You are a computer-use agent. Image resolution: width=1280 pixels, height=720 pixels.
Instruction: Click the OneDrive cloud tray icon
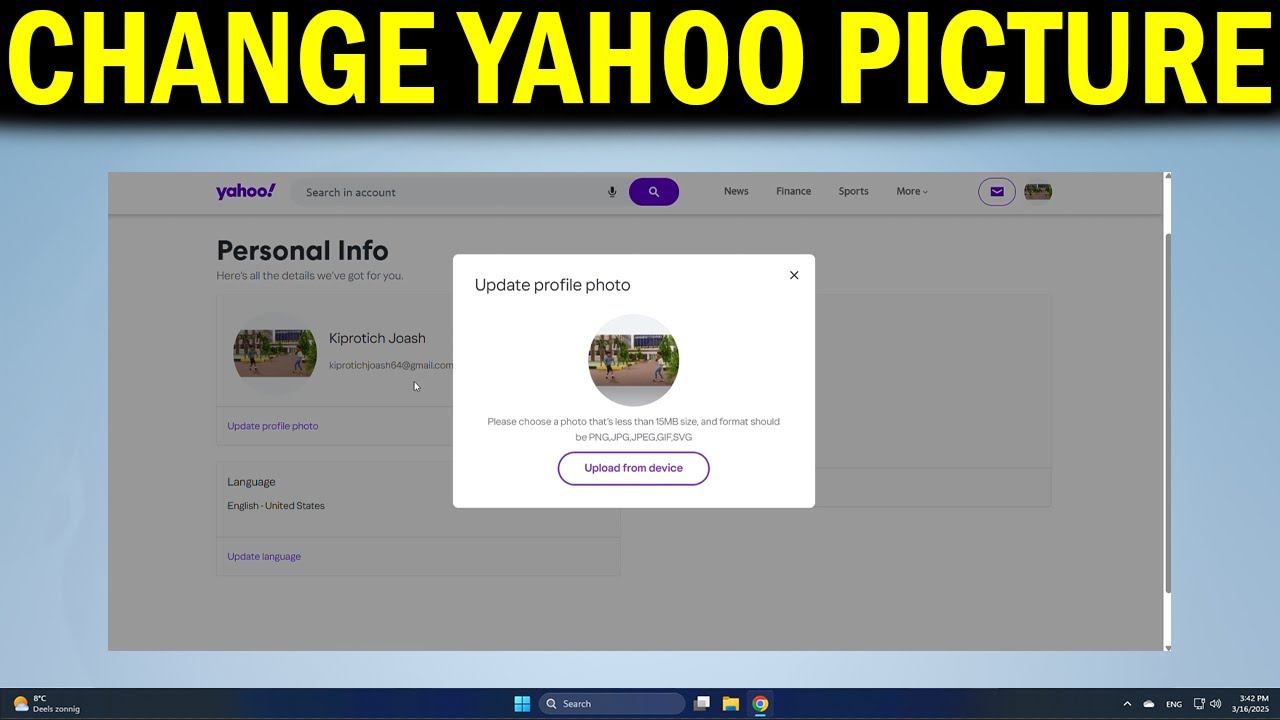click(x=1149, y=704)
